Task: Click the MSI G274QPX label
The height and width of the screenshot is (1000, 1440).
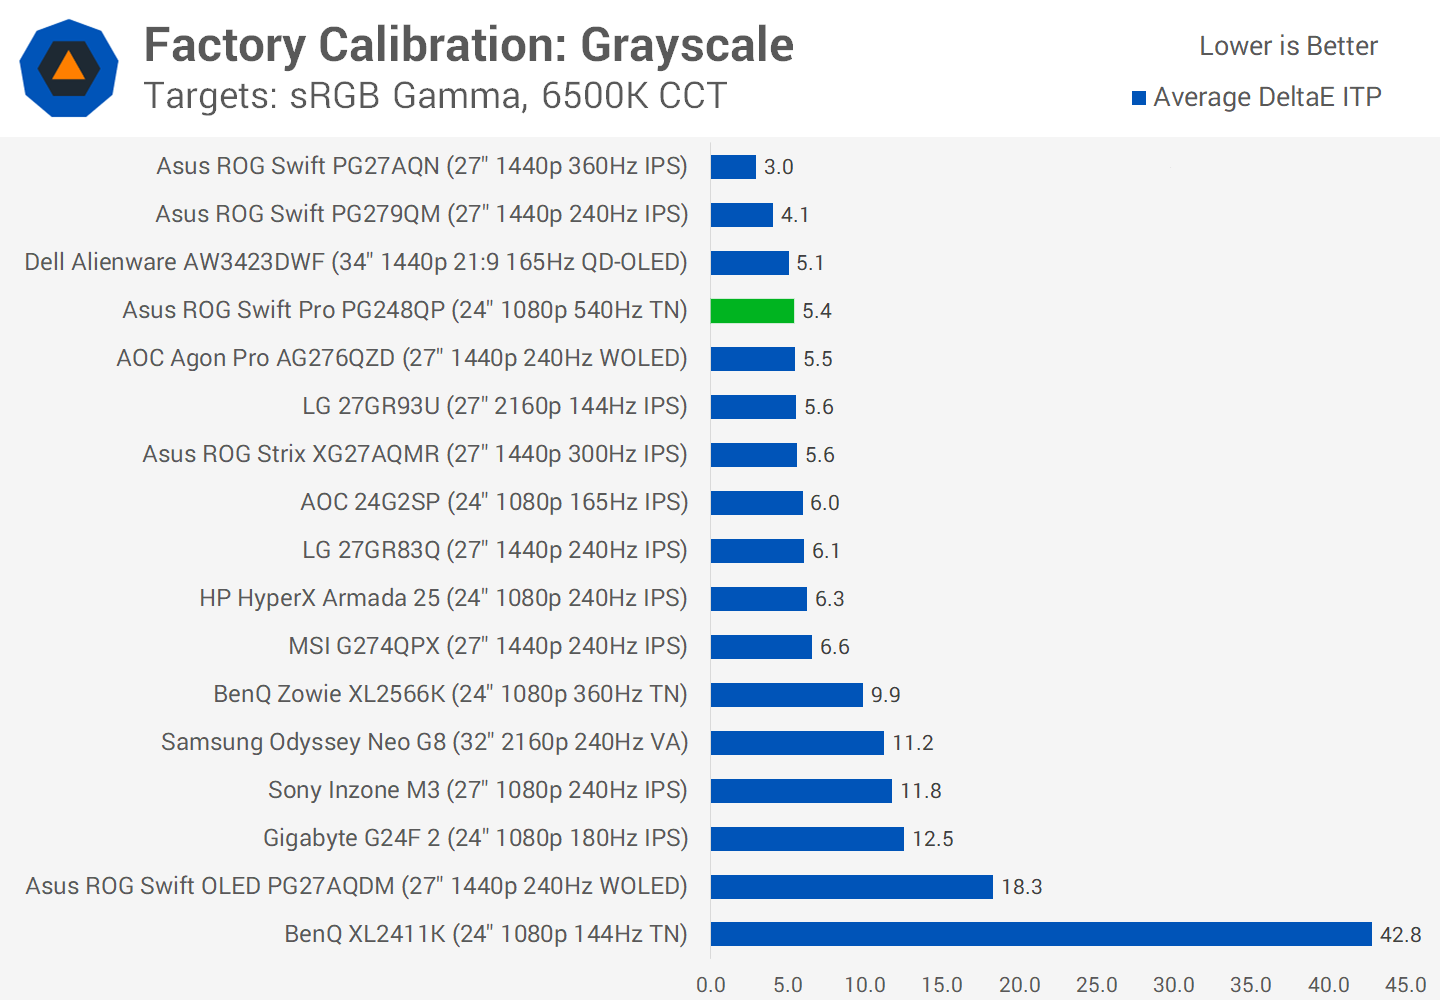Action: click(x=488, y=646)
